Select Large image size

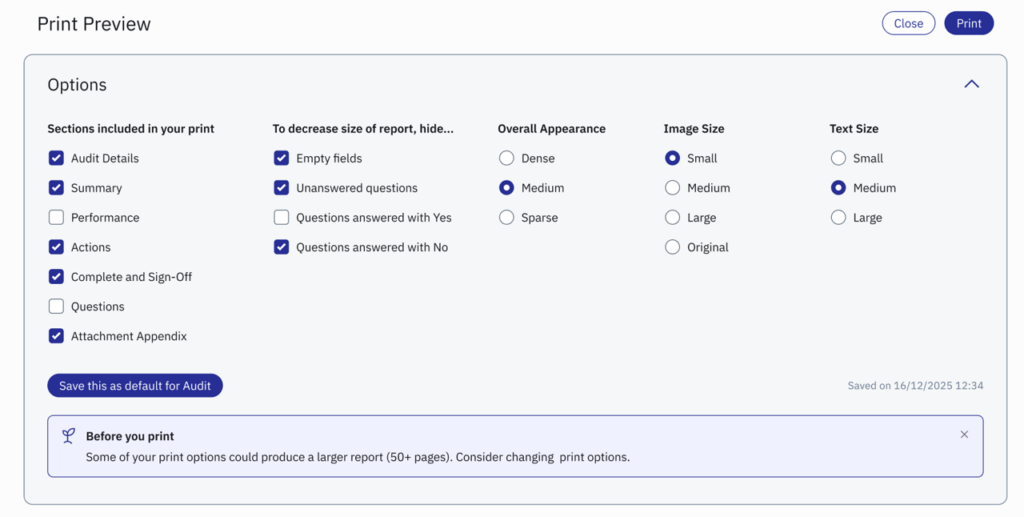pos(673,218)
